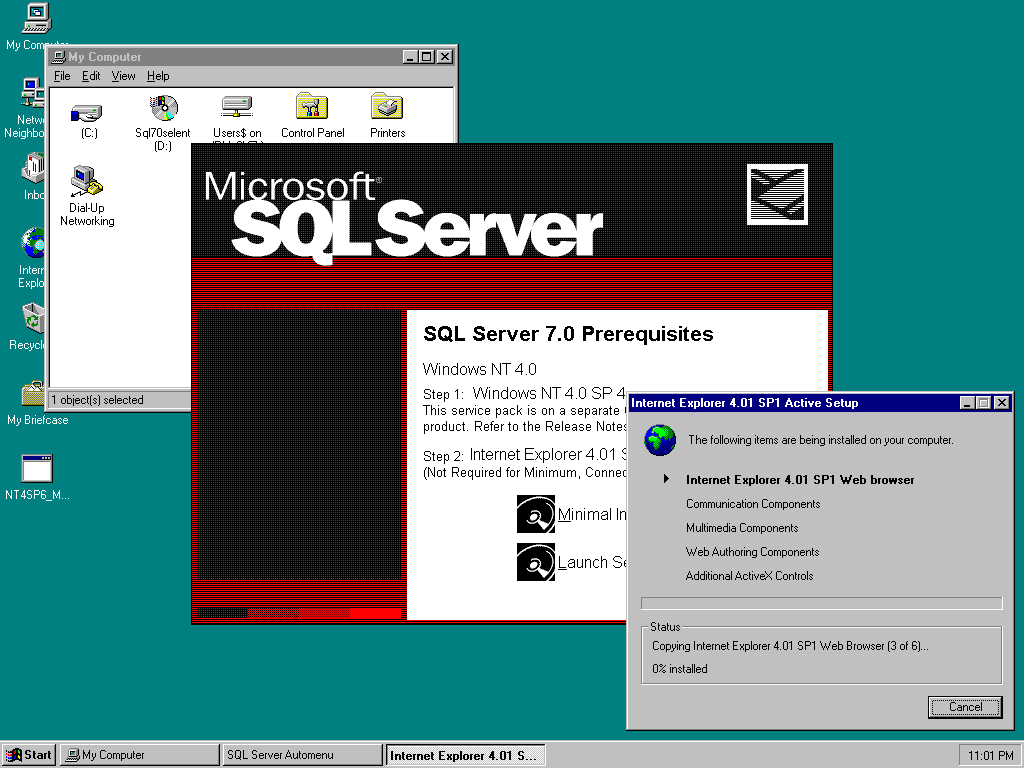Open the (C:) drive icon
This screenshot has width=1024, height=768.
click(88, 113)
